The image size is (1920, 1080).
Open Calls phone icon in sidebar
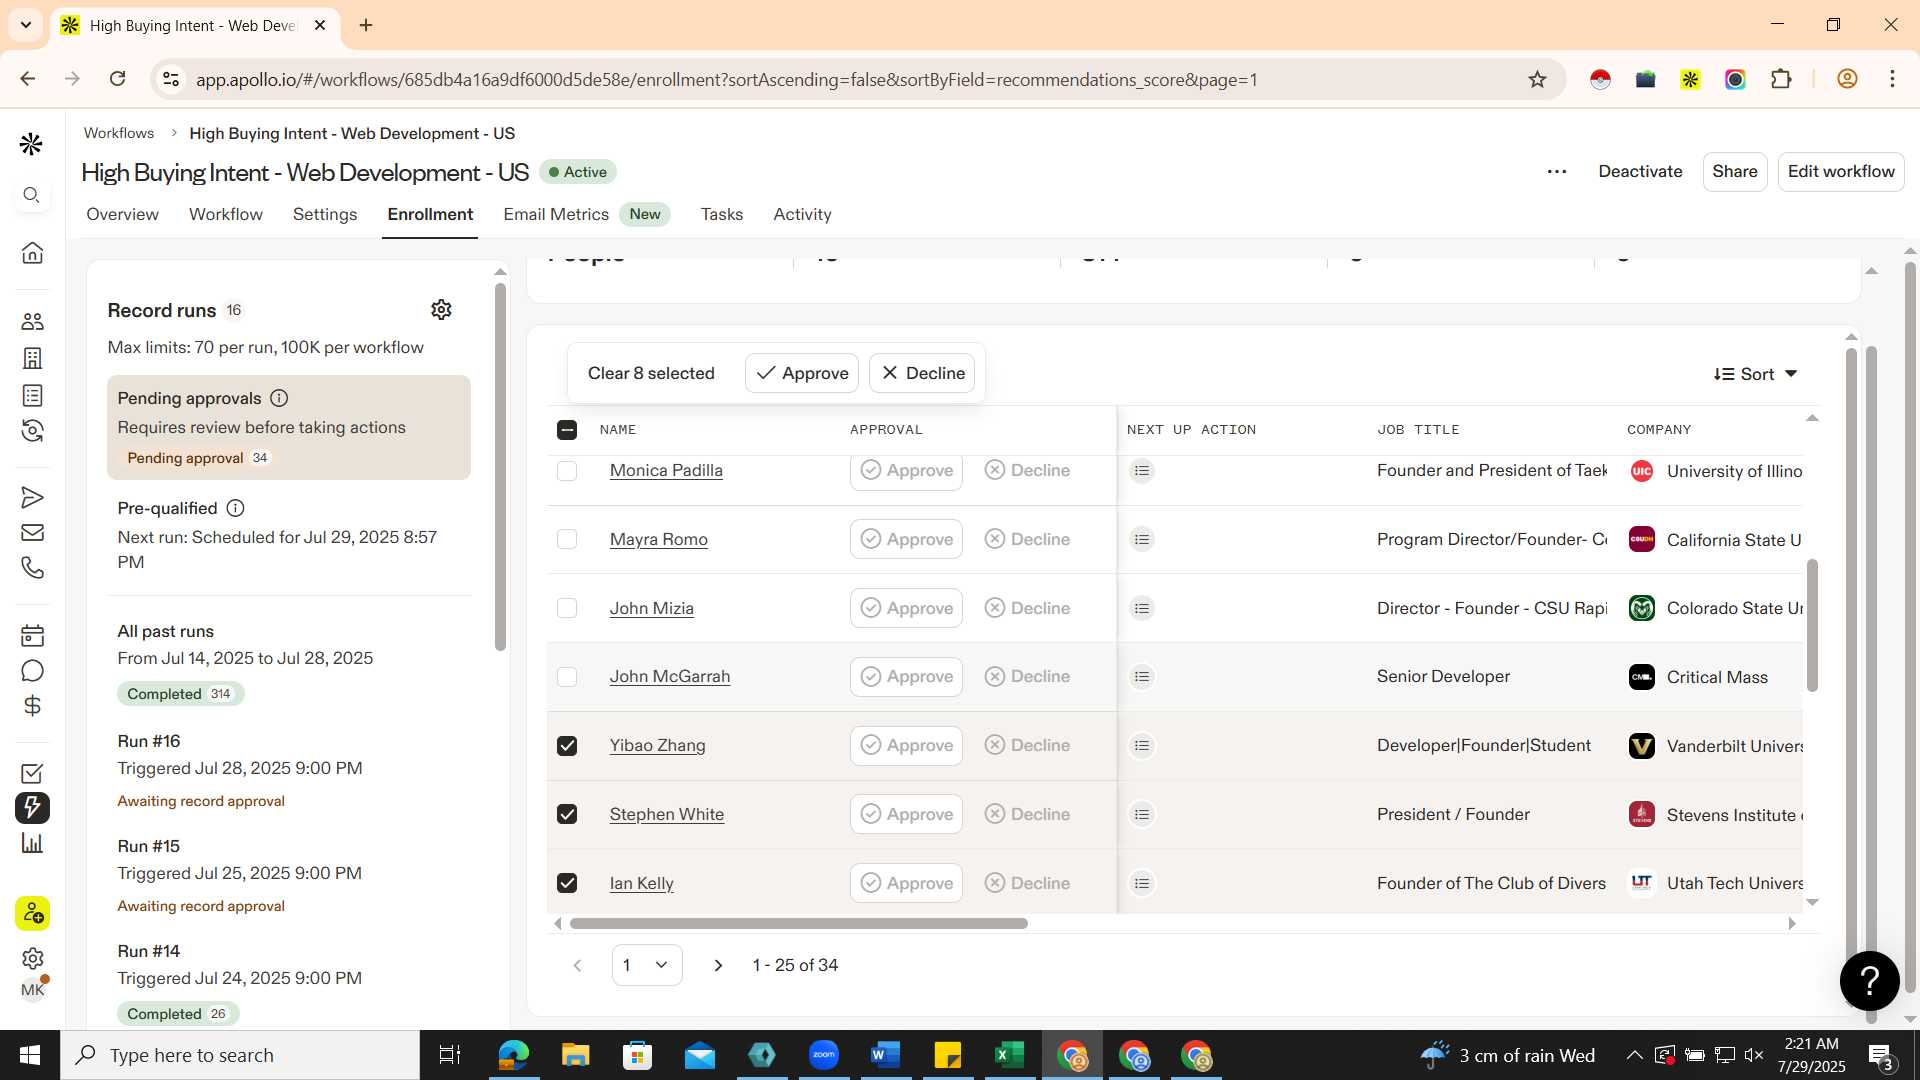click(32, 568)
